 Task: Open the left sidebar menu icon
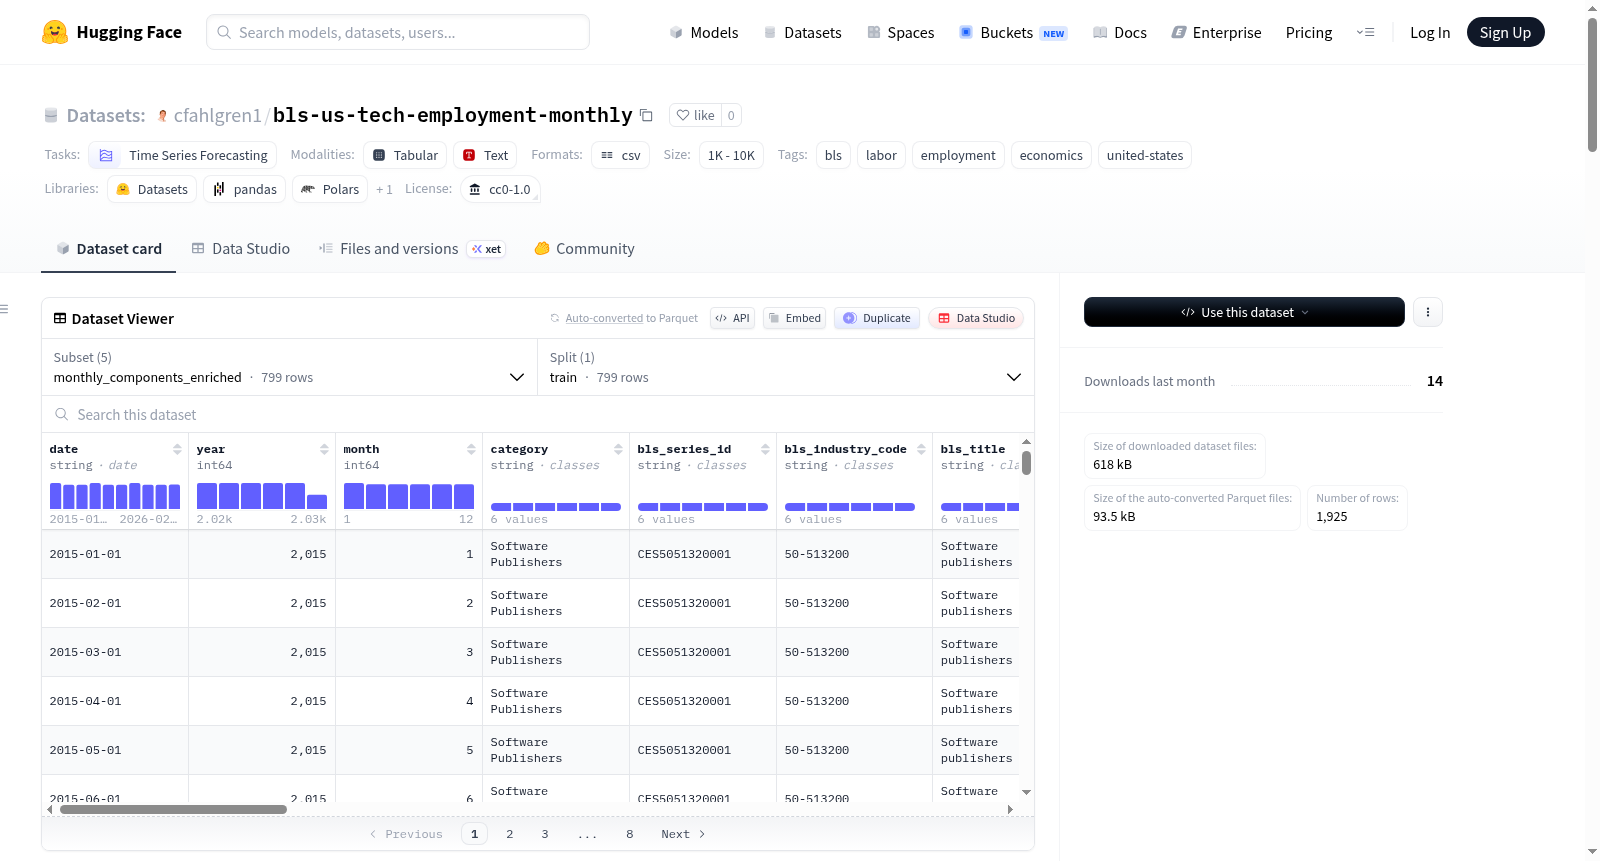coord(4,309)
